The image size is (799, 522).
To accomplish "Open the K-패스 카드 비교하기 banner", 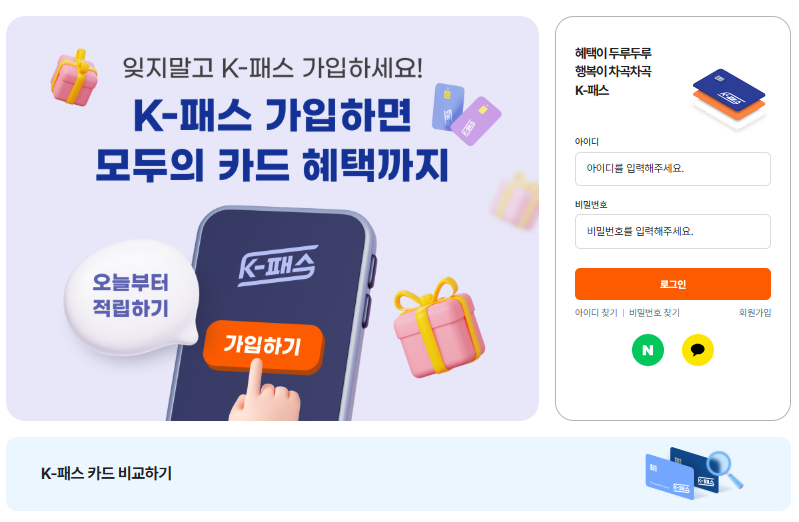I will coord(398,474).
